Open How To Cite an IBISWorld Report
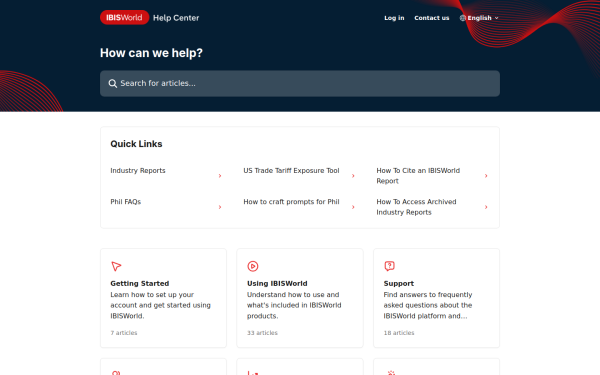Screen dimensions: 600x375 click(418, 176)
